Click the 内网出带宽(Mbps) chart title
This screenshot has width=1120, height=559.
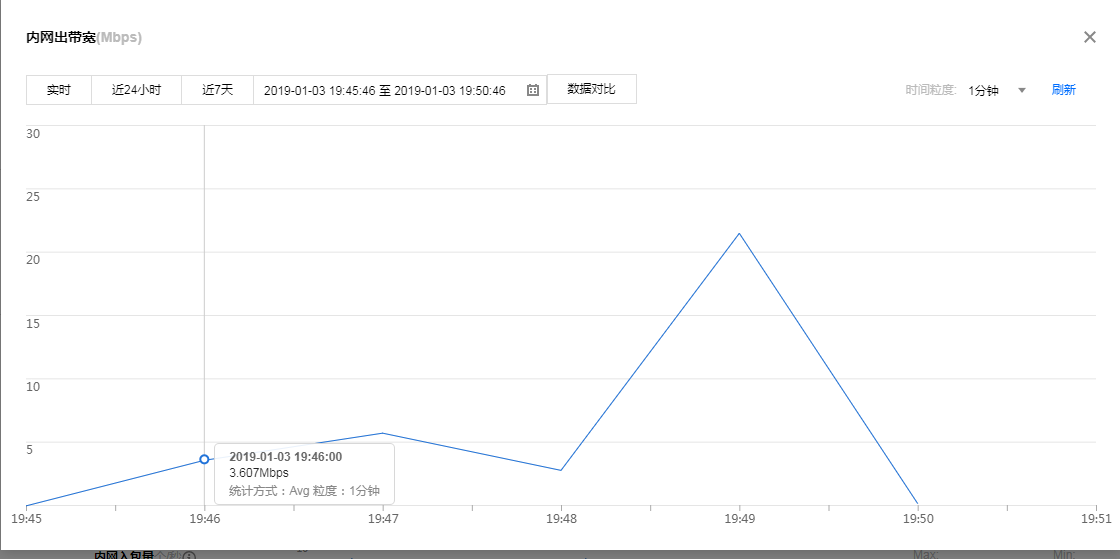[84, 38]
